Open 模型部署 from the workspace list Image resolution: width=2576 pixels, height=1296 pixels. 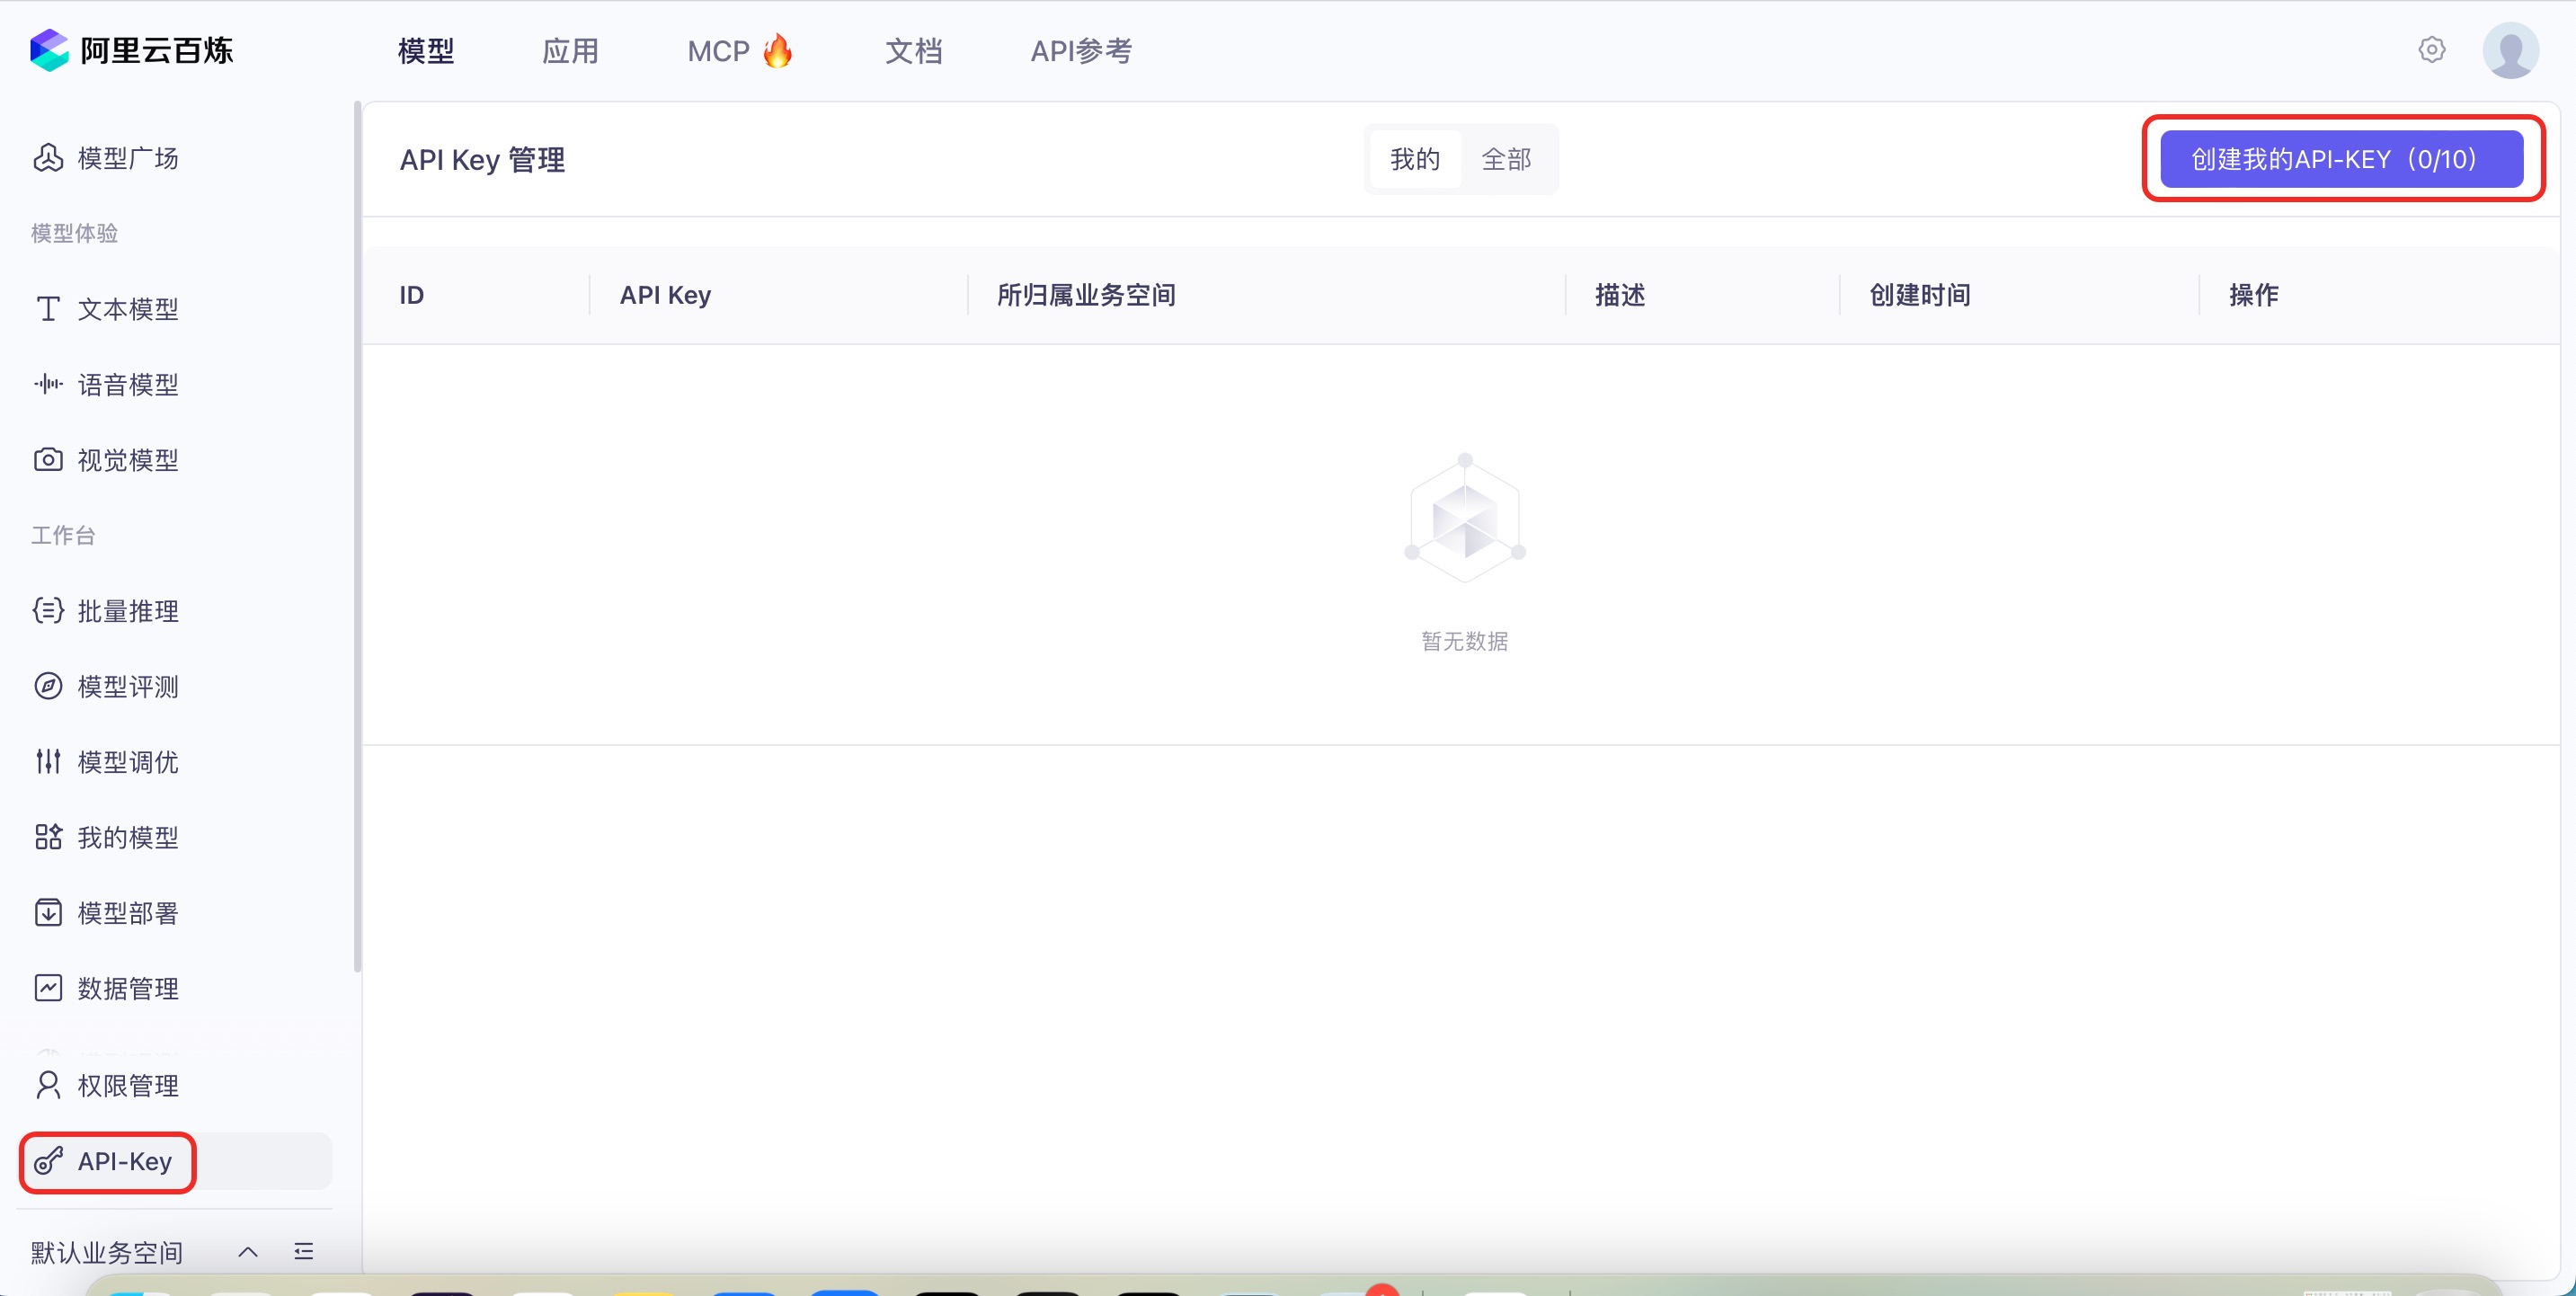128,912
